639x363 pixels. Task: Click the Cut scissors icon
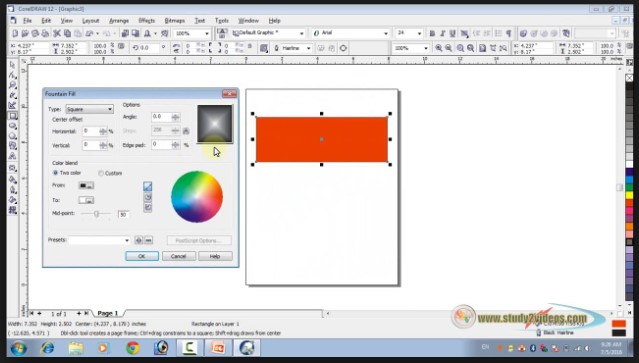click(x=57, y=33)
